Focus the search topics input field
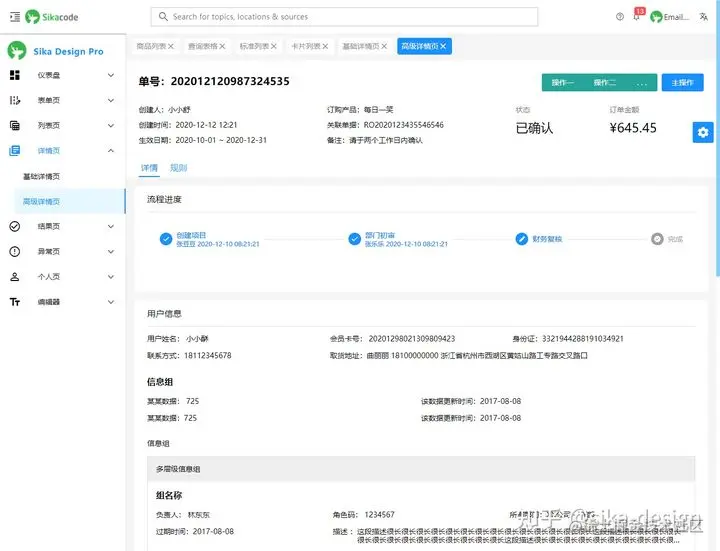Screen dimensions: 720x551 344,17
